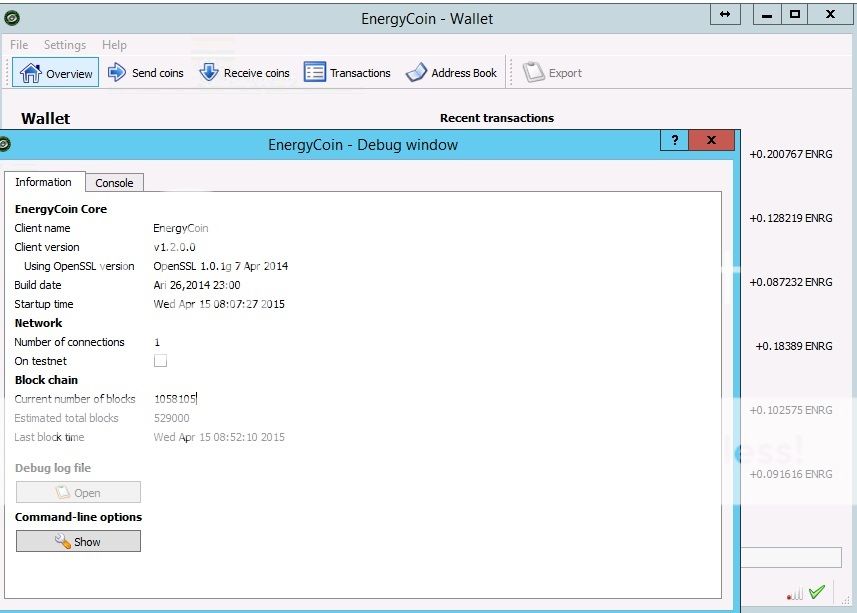Viewport: 857px width, 613px height.
Task: Click the Wallet heading
Action: 45,119
